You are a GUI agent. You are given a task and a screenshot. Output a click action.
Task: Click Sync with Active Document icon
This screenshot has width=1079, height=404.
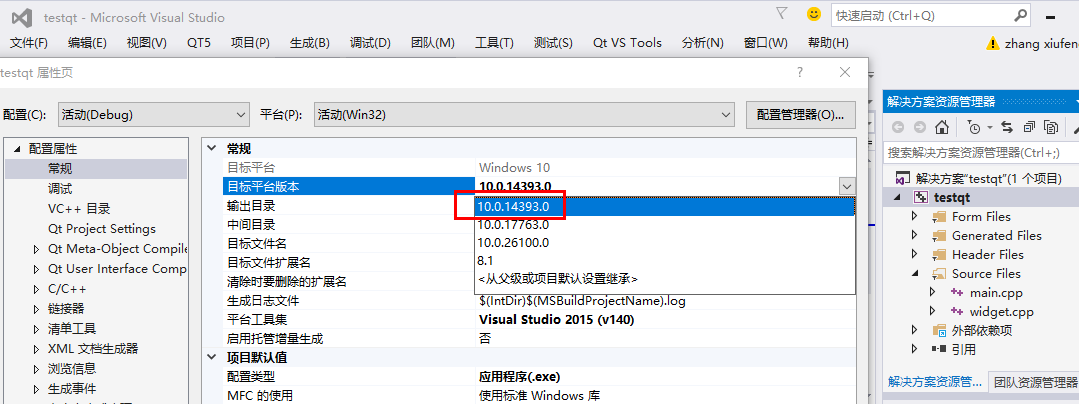[x=1007, y=127]
